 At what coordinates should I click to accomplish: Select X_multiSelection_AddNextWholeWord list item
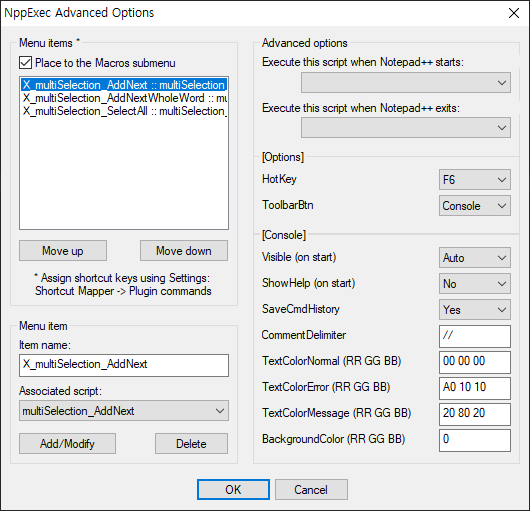tap(124, 98)
